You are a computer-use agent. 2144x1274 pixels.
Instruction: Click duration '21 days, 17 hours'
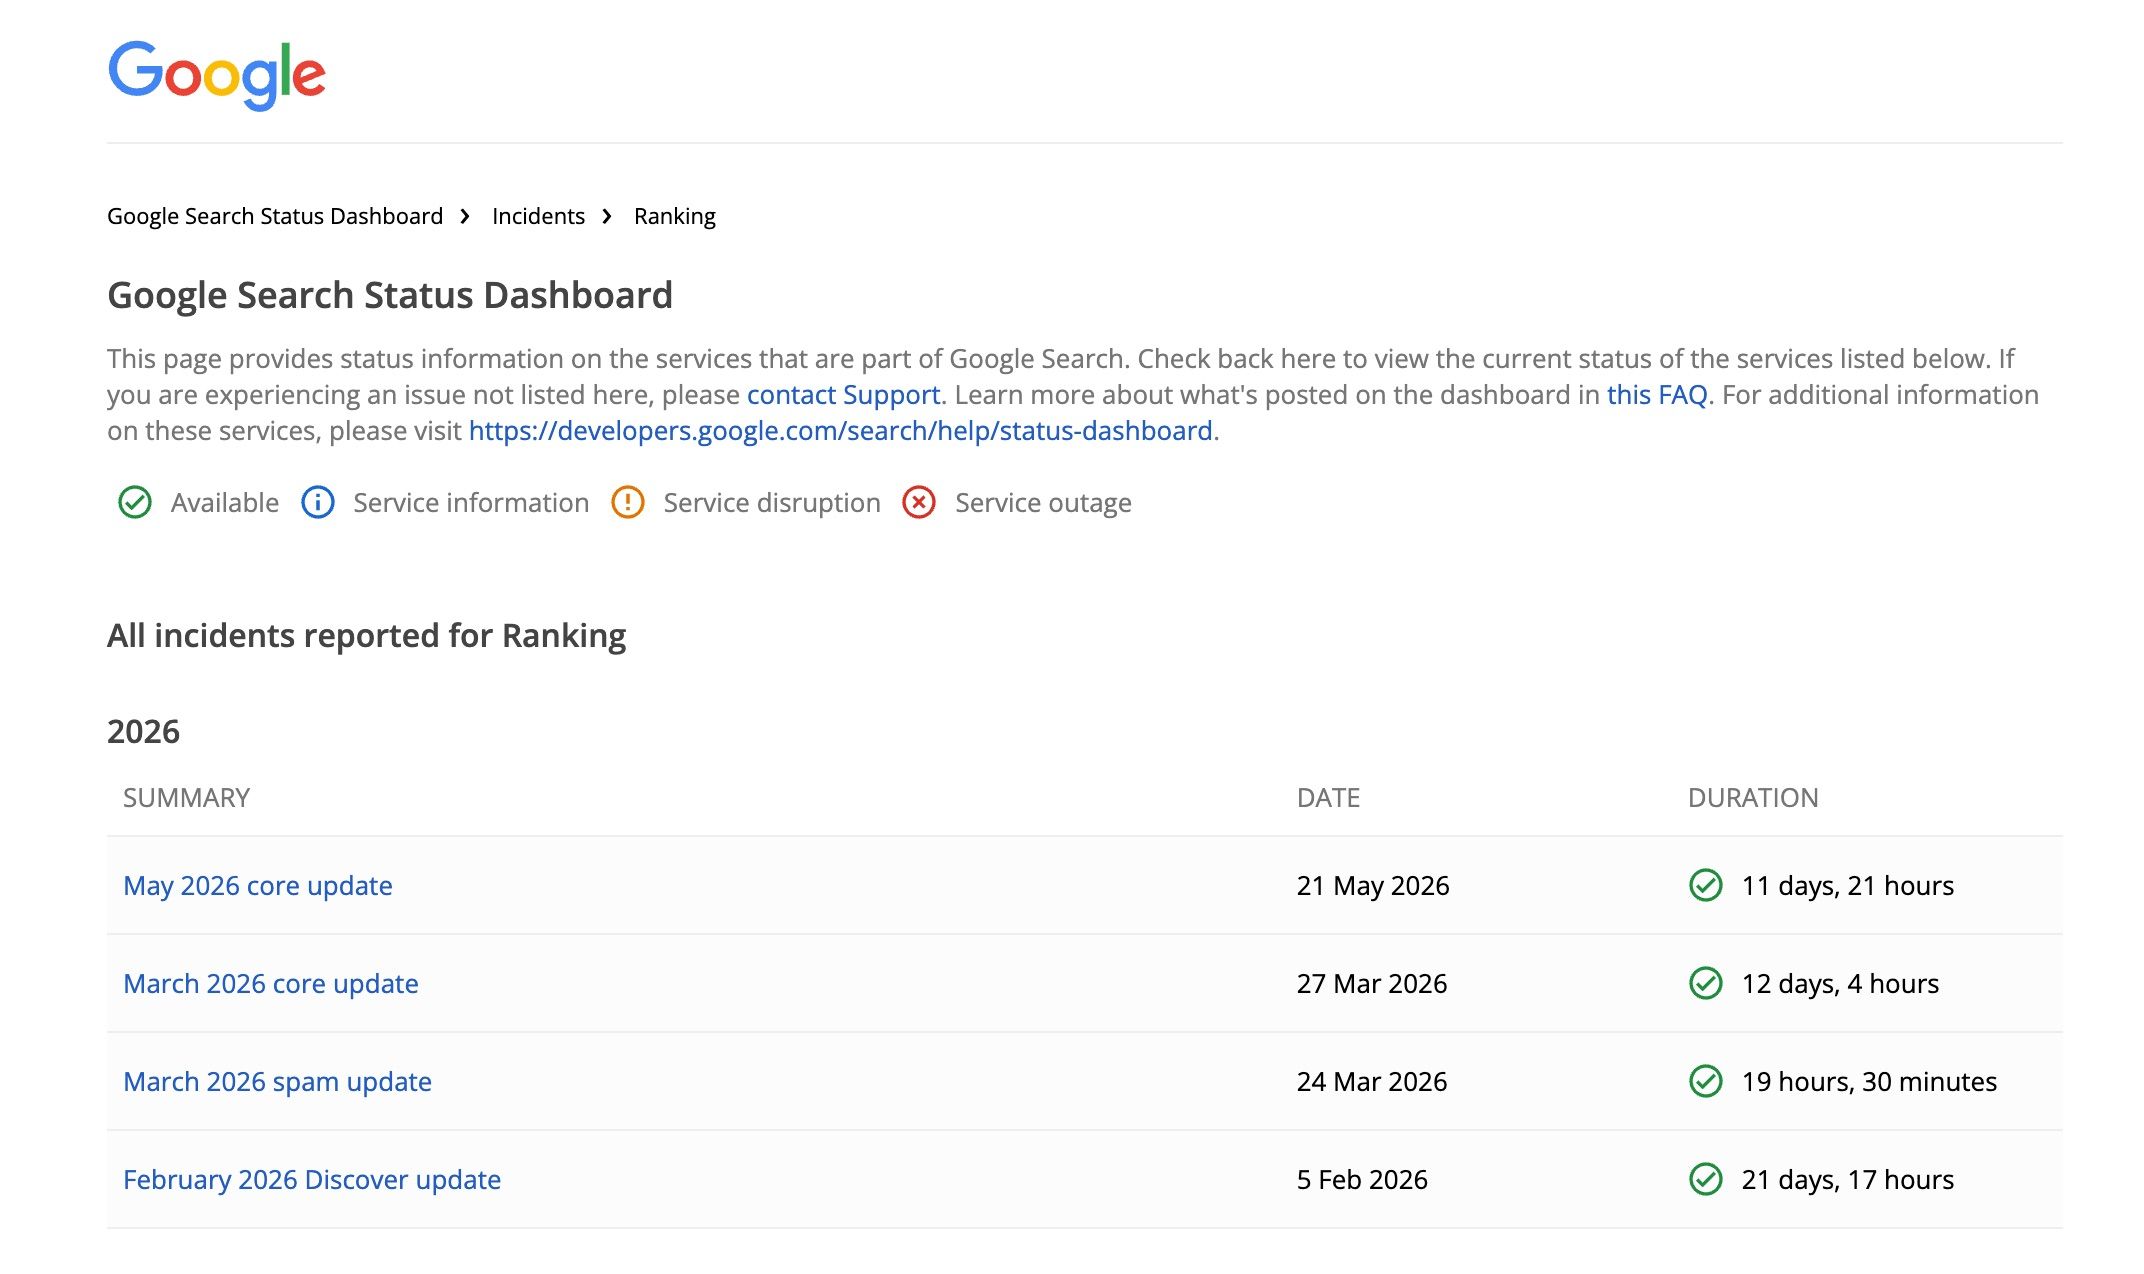pos(1848,1179)
